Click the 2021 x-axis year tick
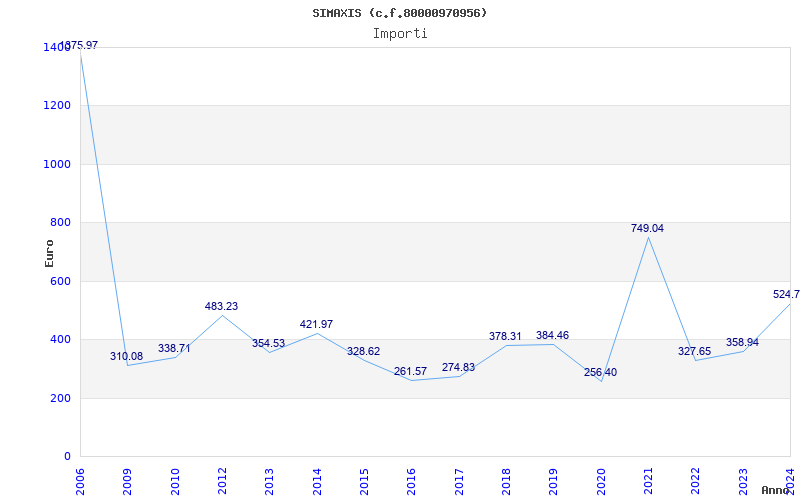This screenshot has height=500, width=800. [648, 482]
